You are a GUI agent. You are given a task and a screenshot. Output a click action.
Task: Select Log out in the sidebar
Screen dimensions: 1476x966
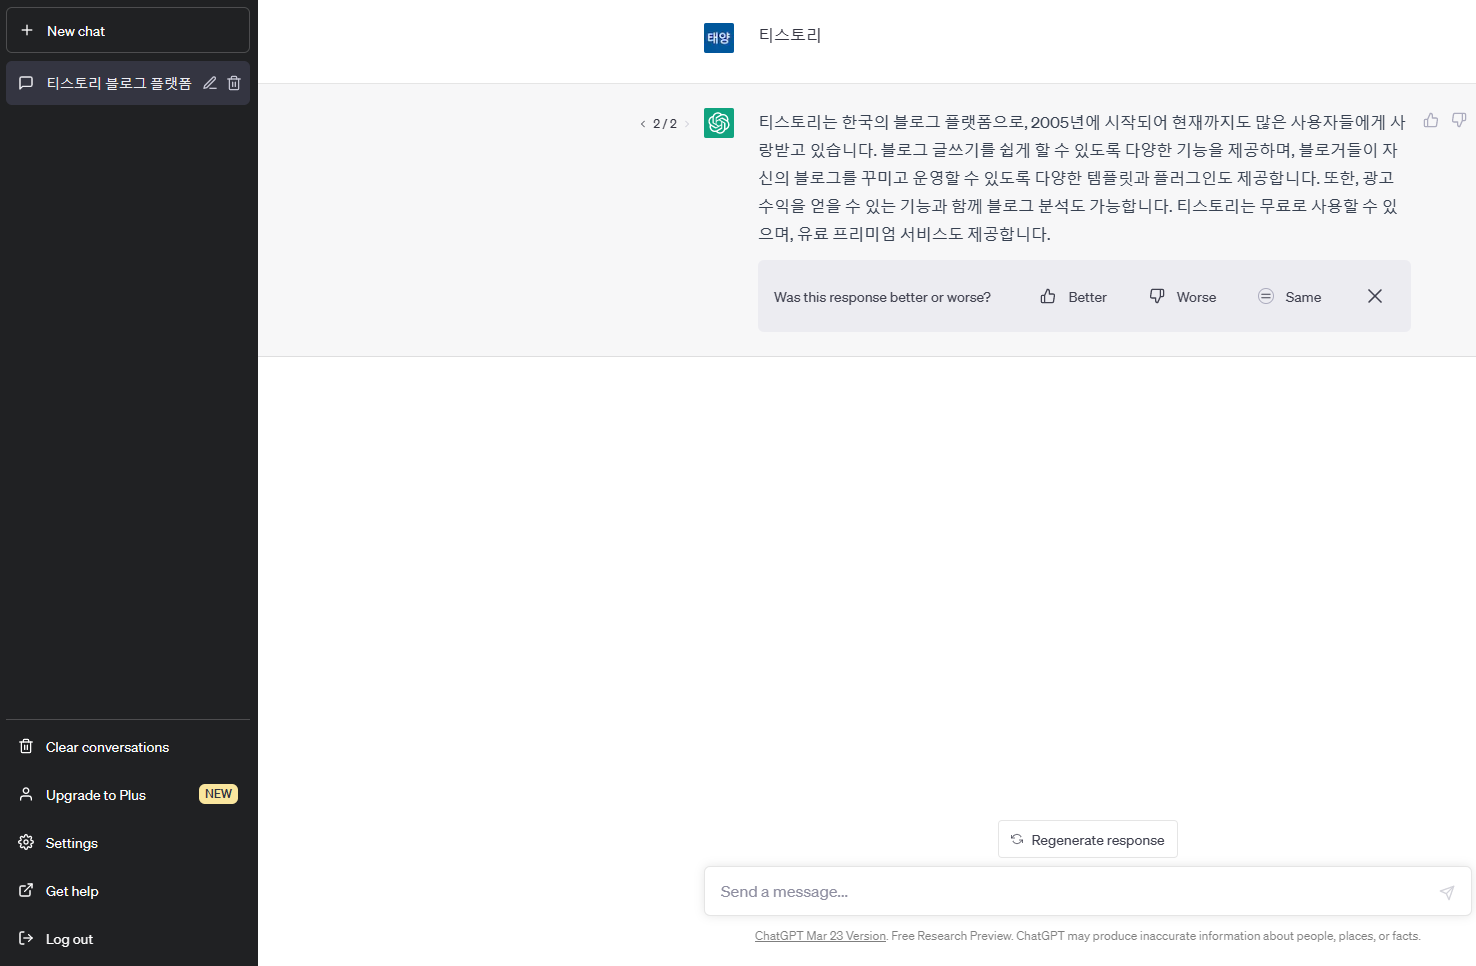[69, 938]
